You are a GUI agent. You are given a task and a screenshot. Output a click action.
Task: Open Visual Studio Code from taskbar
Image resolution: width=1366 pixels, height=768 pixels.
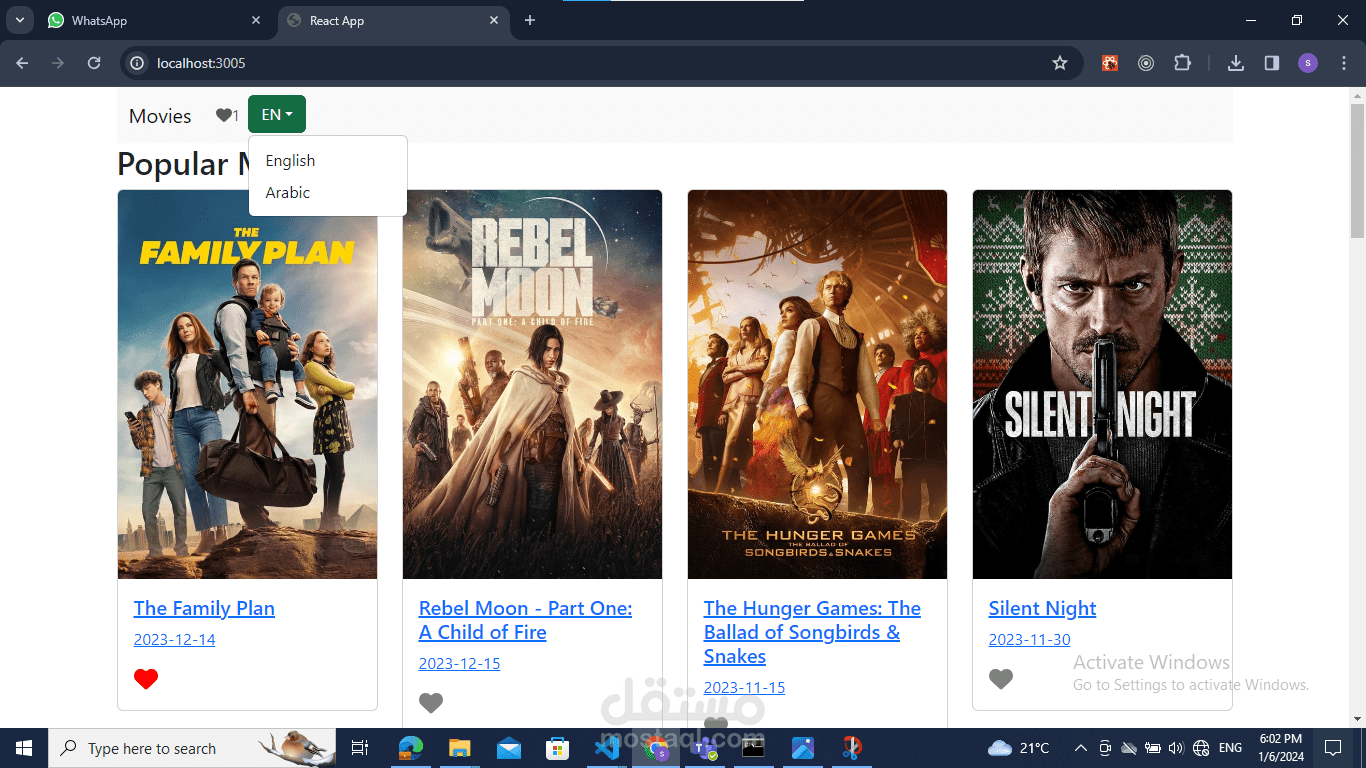click(607, 748)
